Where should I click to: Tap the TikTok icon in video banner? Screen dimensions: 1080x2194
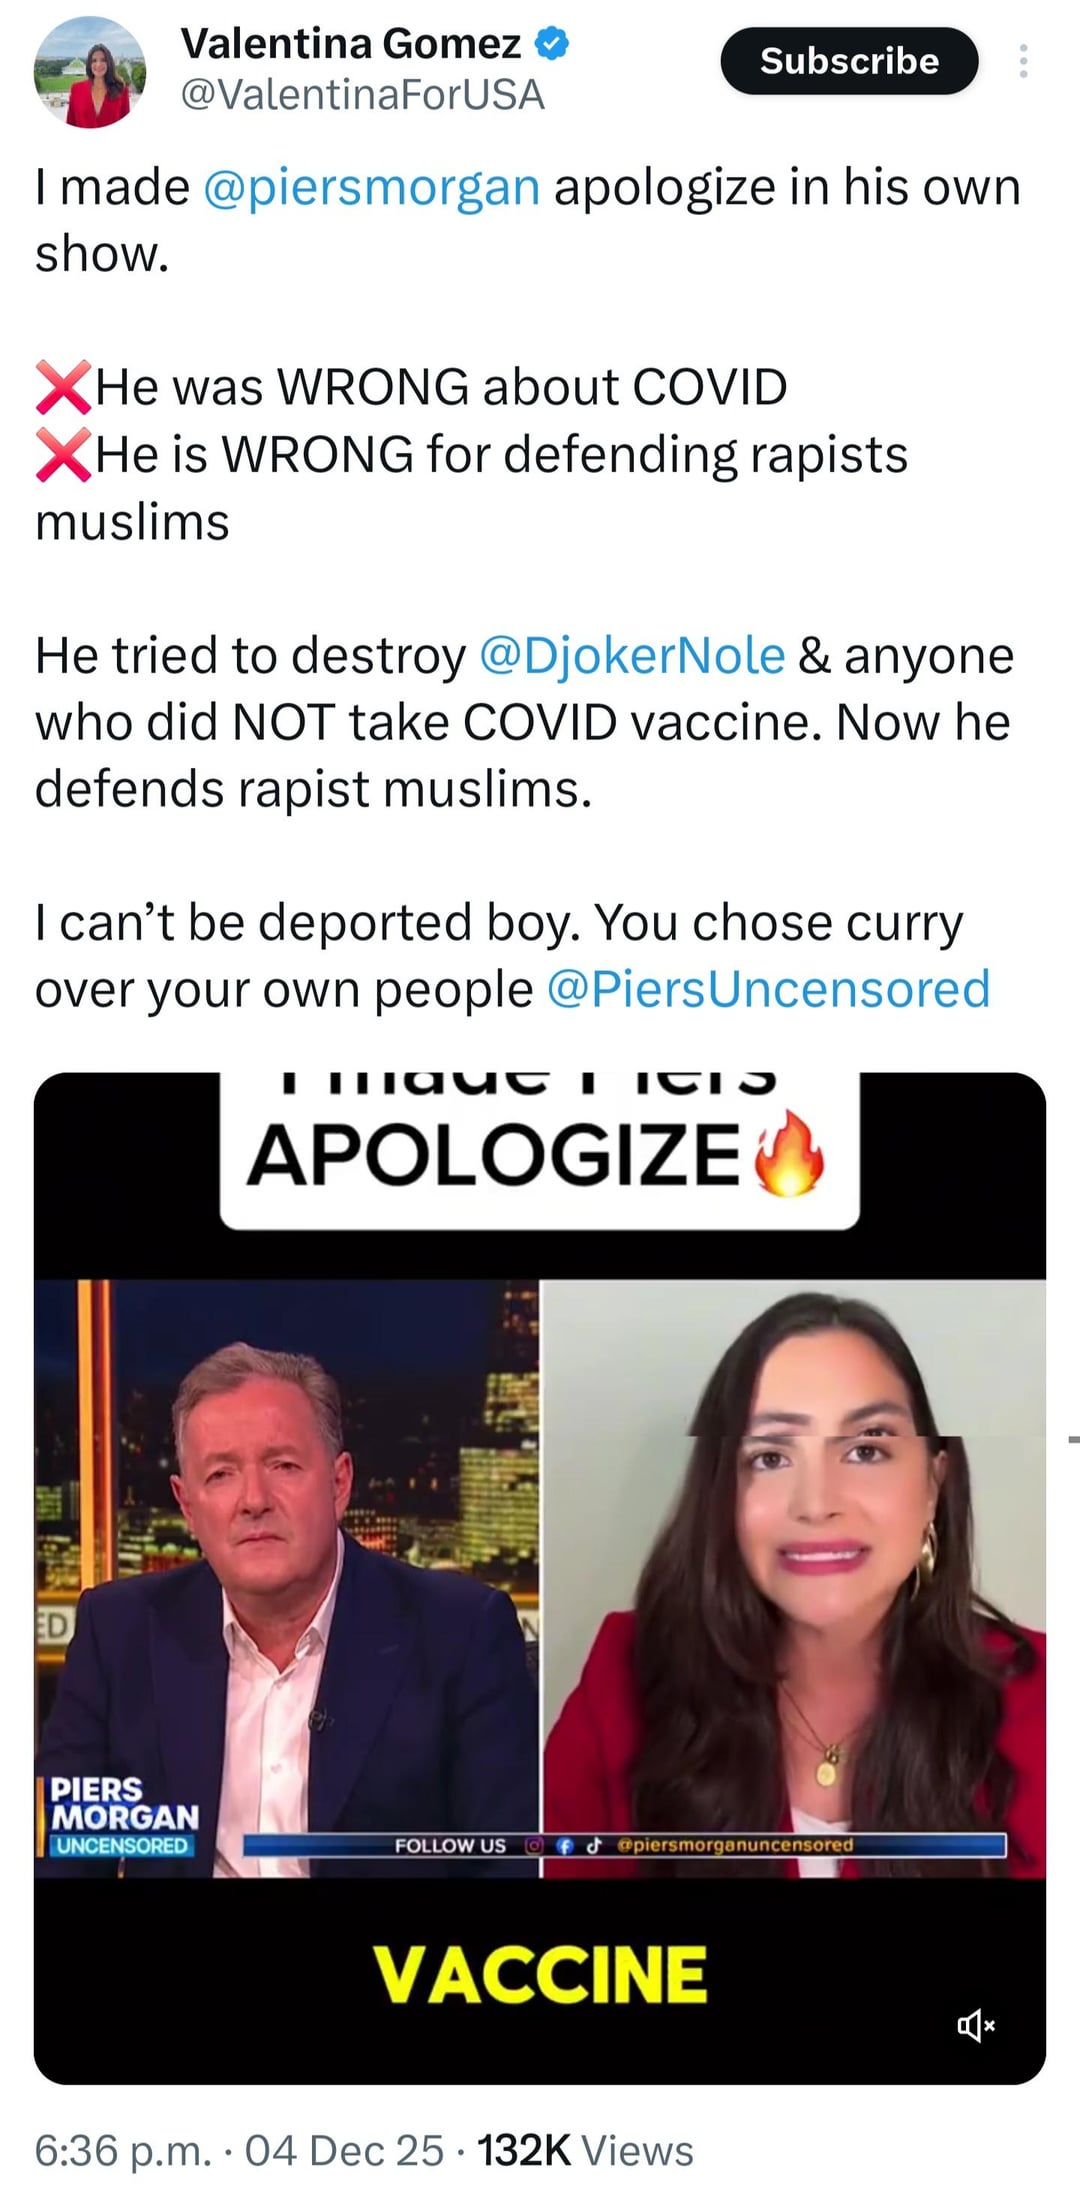pos(593,1845)
